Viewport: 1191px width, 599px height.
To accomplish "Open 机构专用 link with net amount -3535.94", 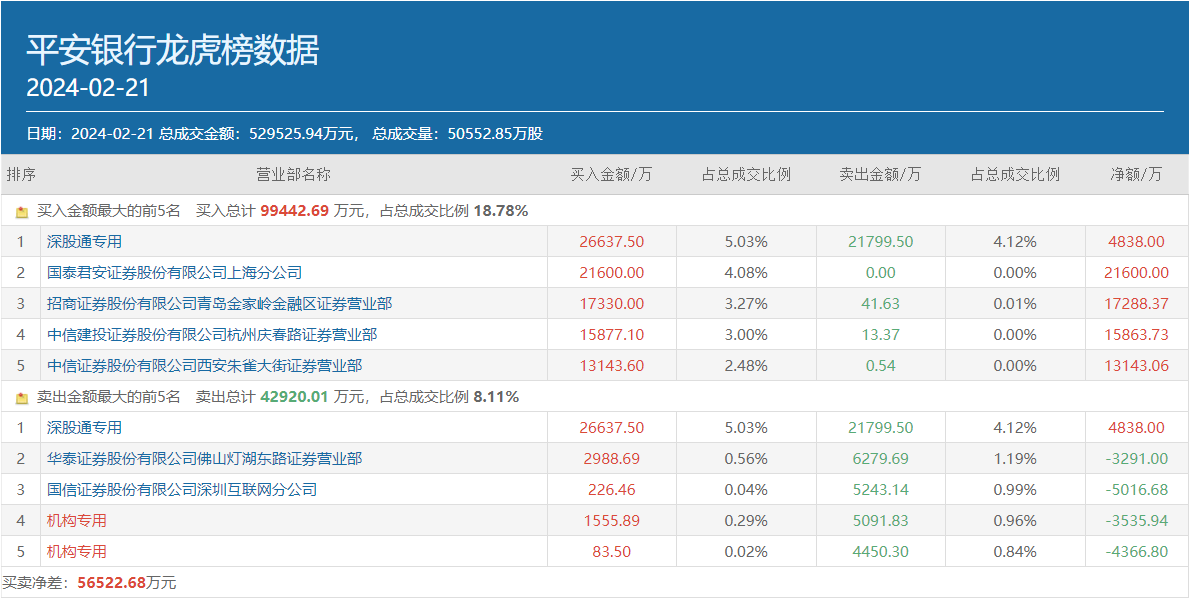I will tap(76, 521).
